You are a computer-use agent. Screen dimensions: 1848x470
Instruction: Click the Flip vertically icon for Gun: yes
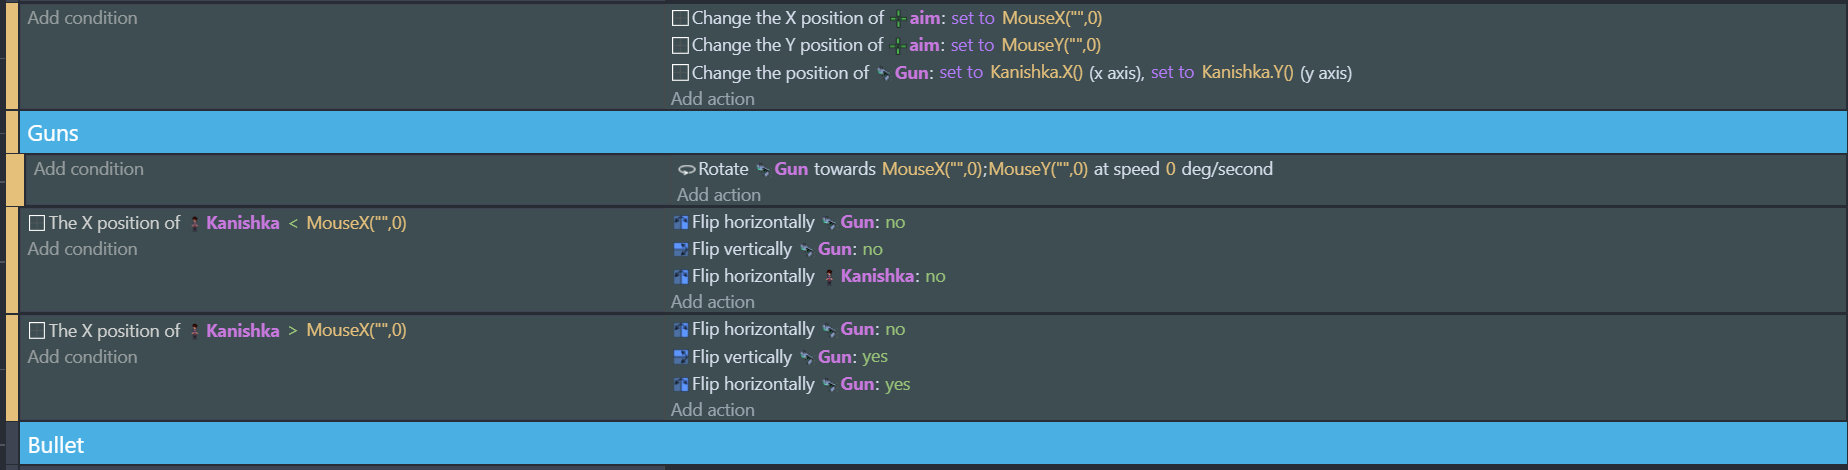[x=681, y=357]
